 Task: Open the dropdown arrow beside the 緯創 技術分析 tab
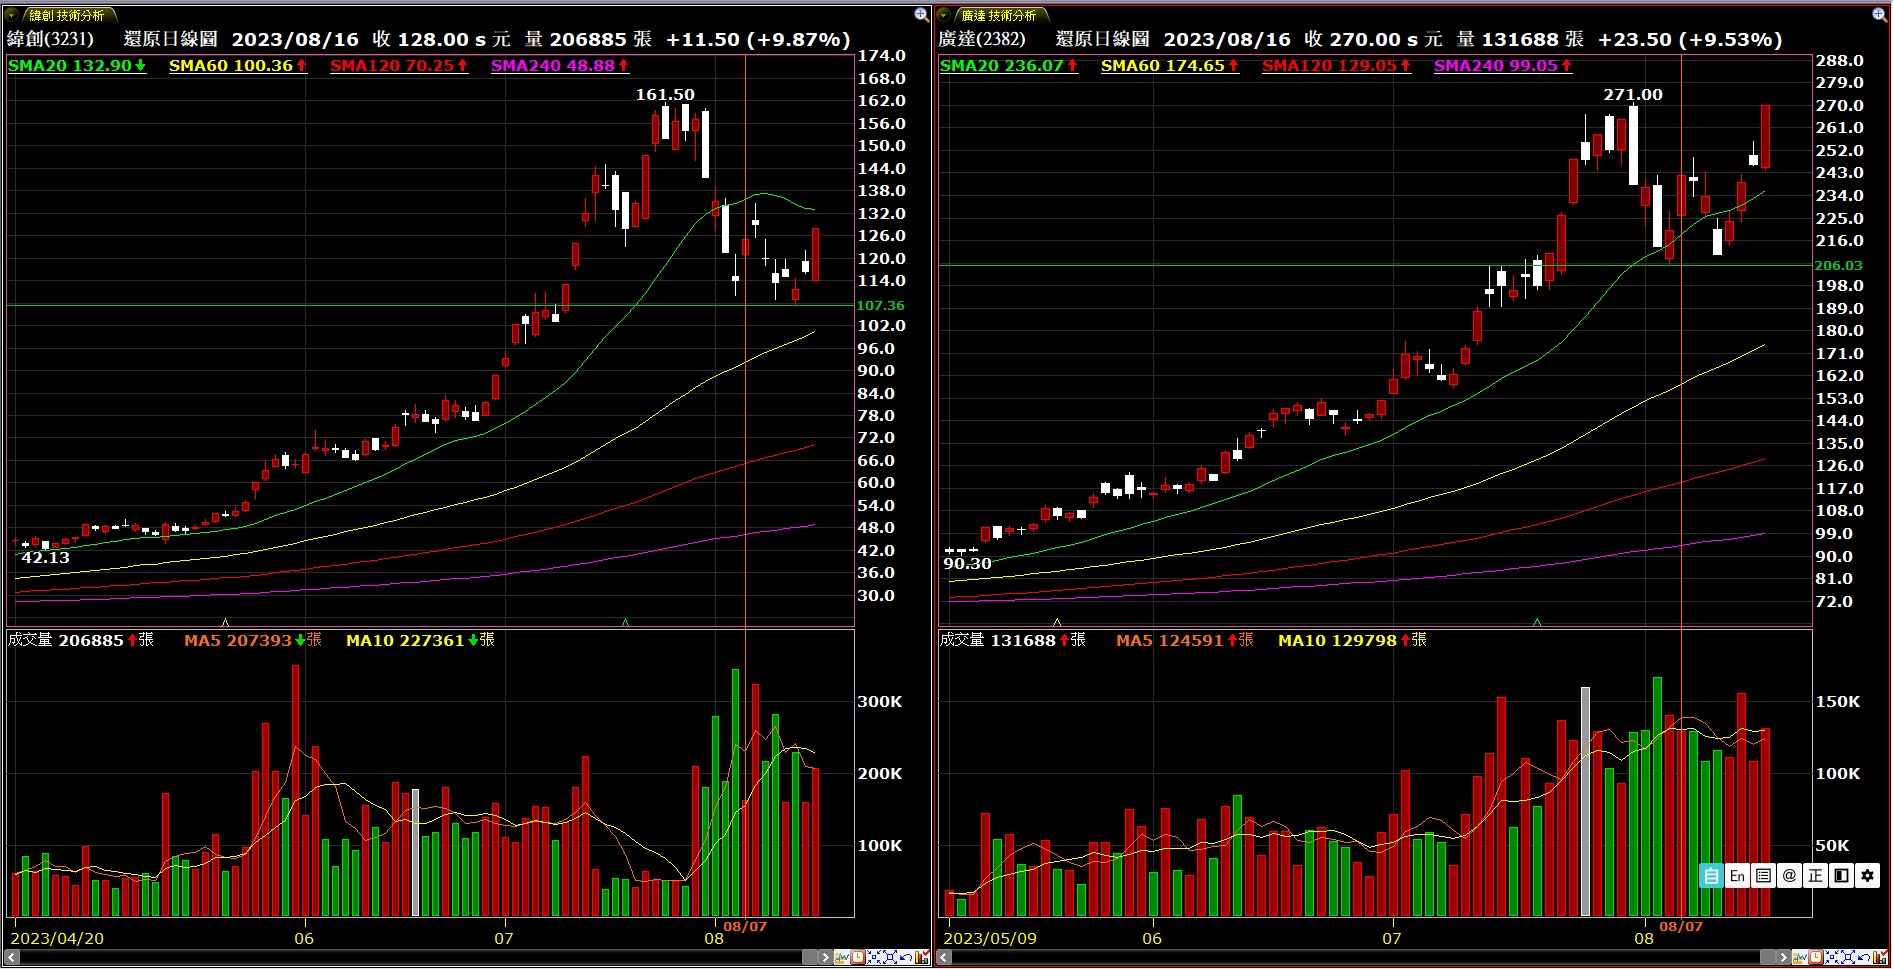coord(13,15)
